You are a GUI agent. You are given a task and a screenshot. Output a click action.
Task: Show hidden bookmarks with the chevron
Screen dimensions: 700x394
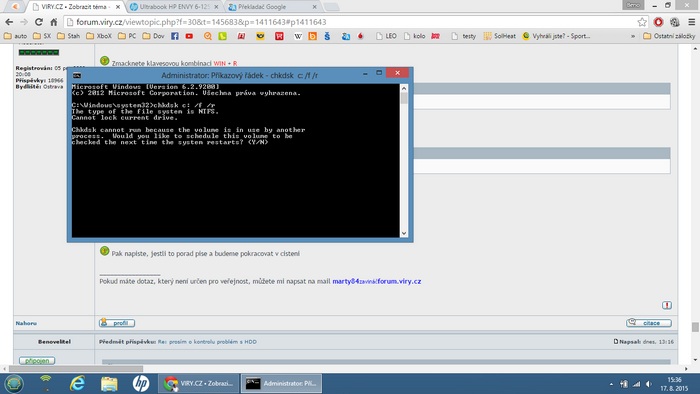(x=633, y=36)
